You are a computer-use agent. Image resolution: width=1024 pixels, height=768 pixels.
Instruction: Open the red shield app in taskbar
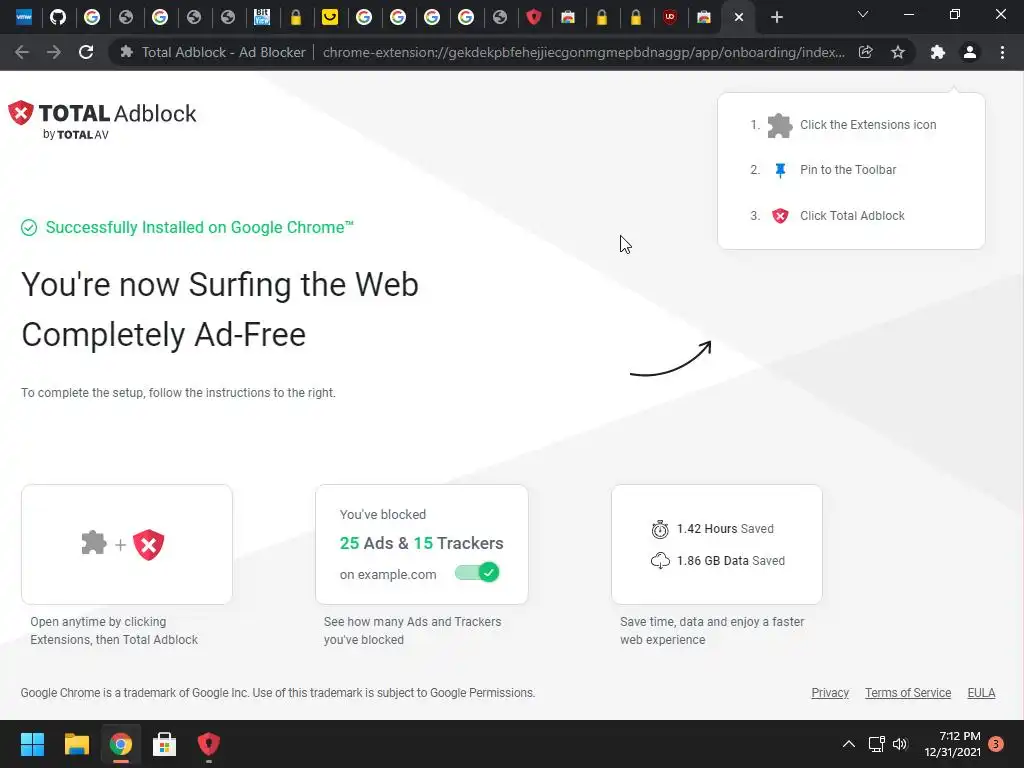click(208, 744)
